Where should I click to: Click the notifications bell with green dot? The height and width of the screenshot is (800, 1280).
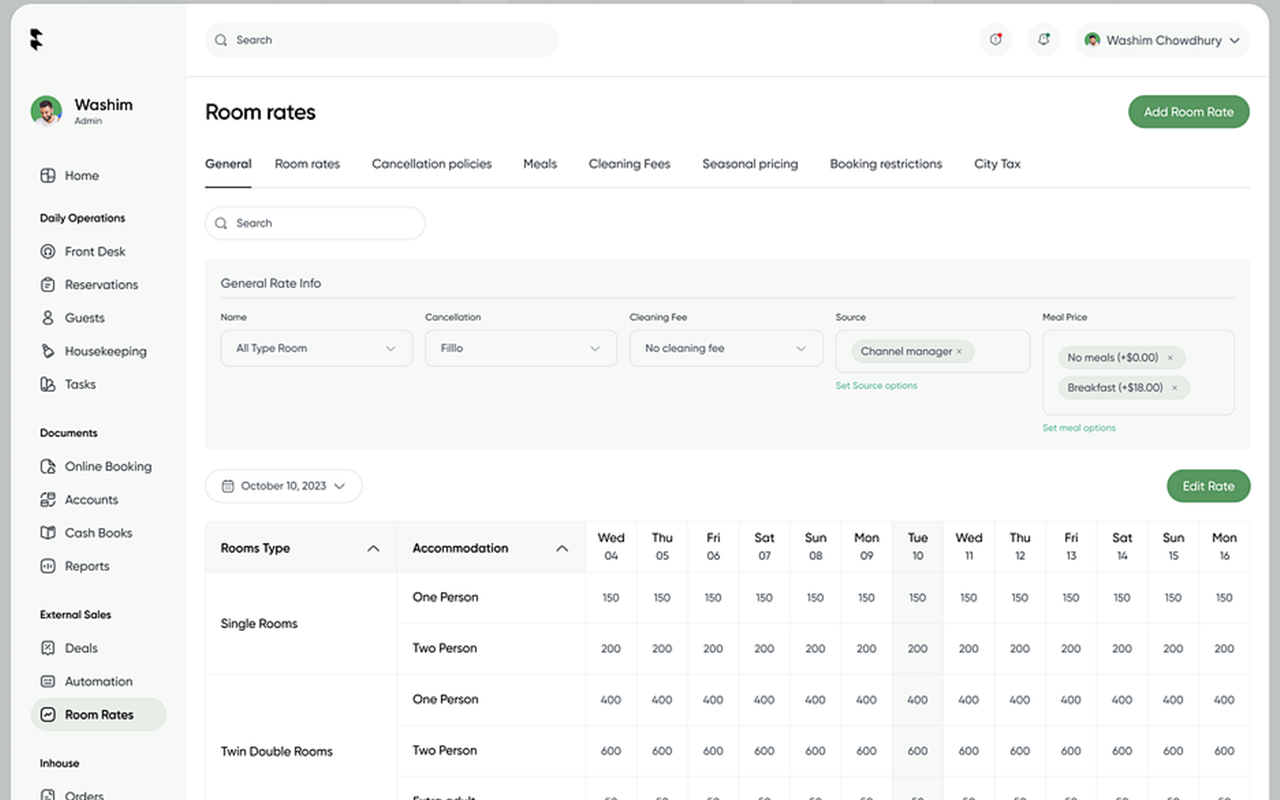tap(1043, 40)
